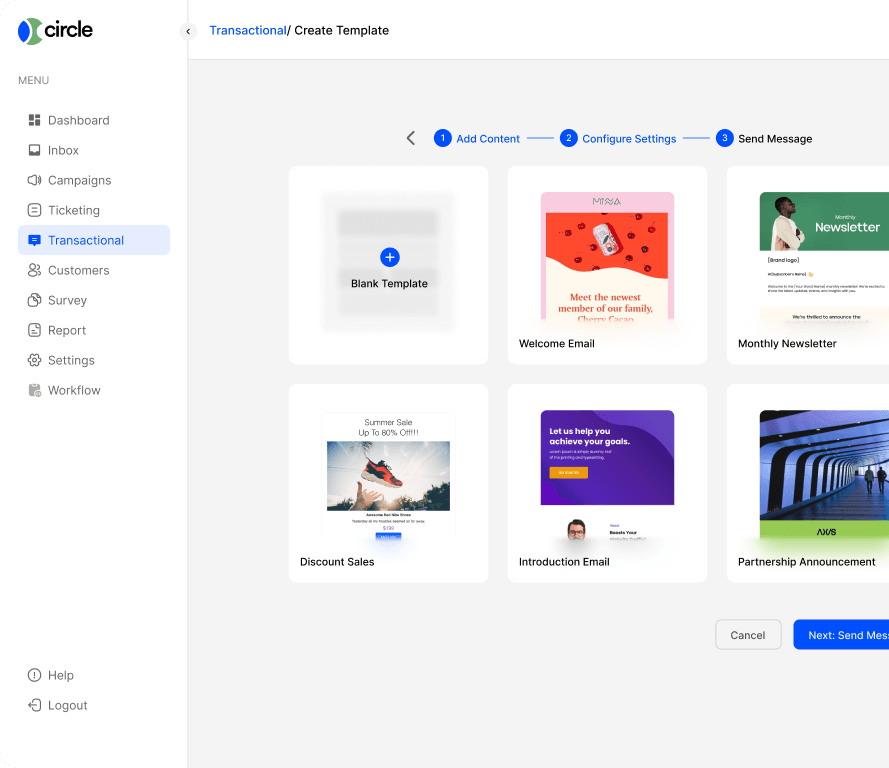The height and width of the screenshot is (768, 889).
Task: Click the Circle logo
Action: point(55,31)
